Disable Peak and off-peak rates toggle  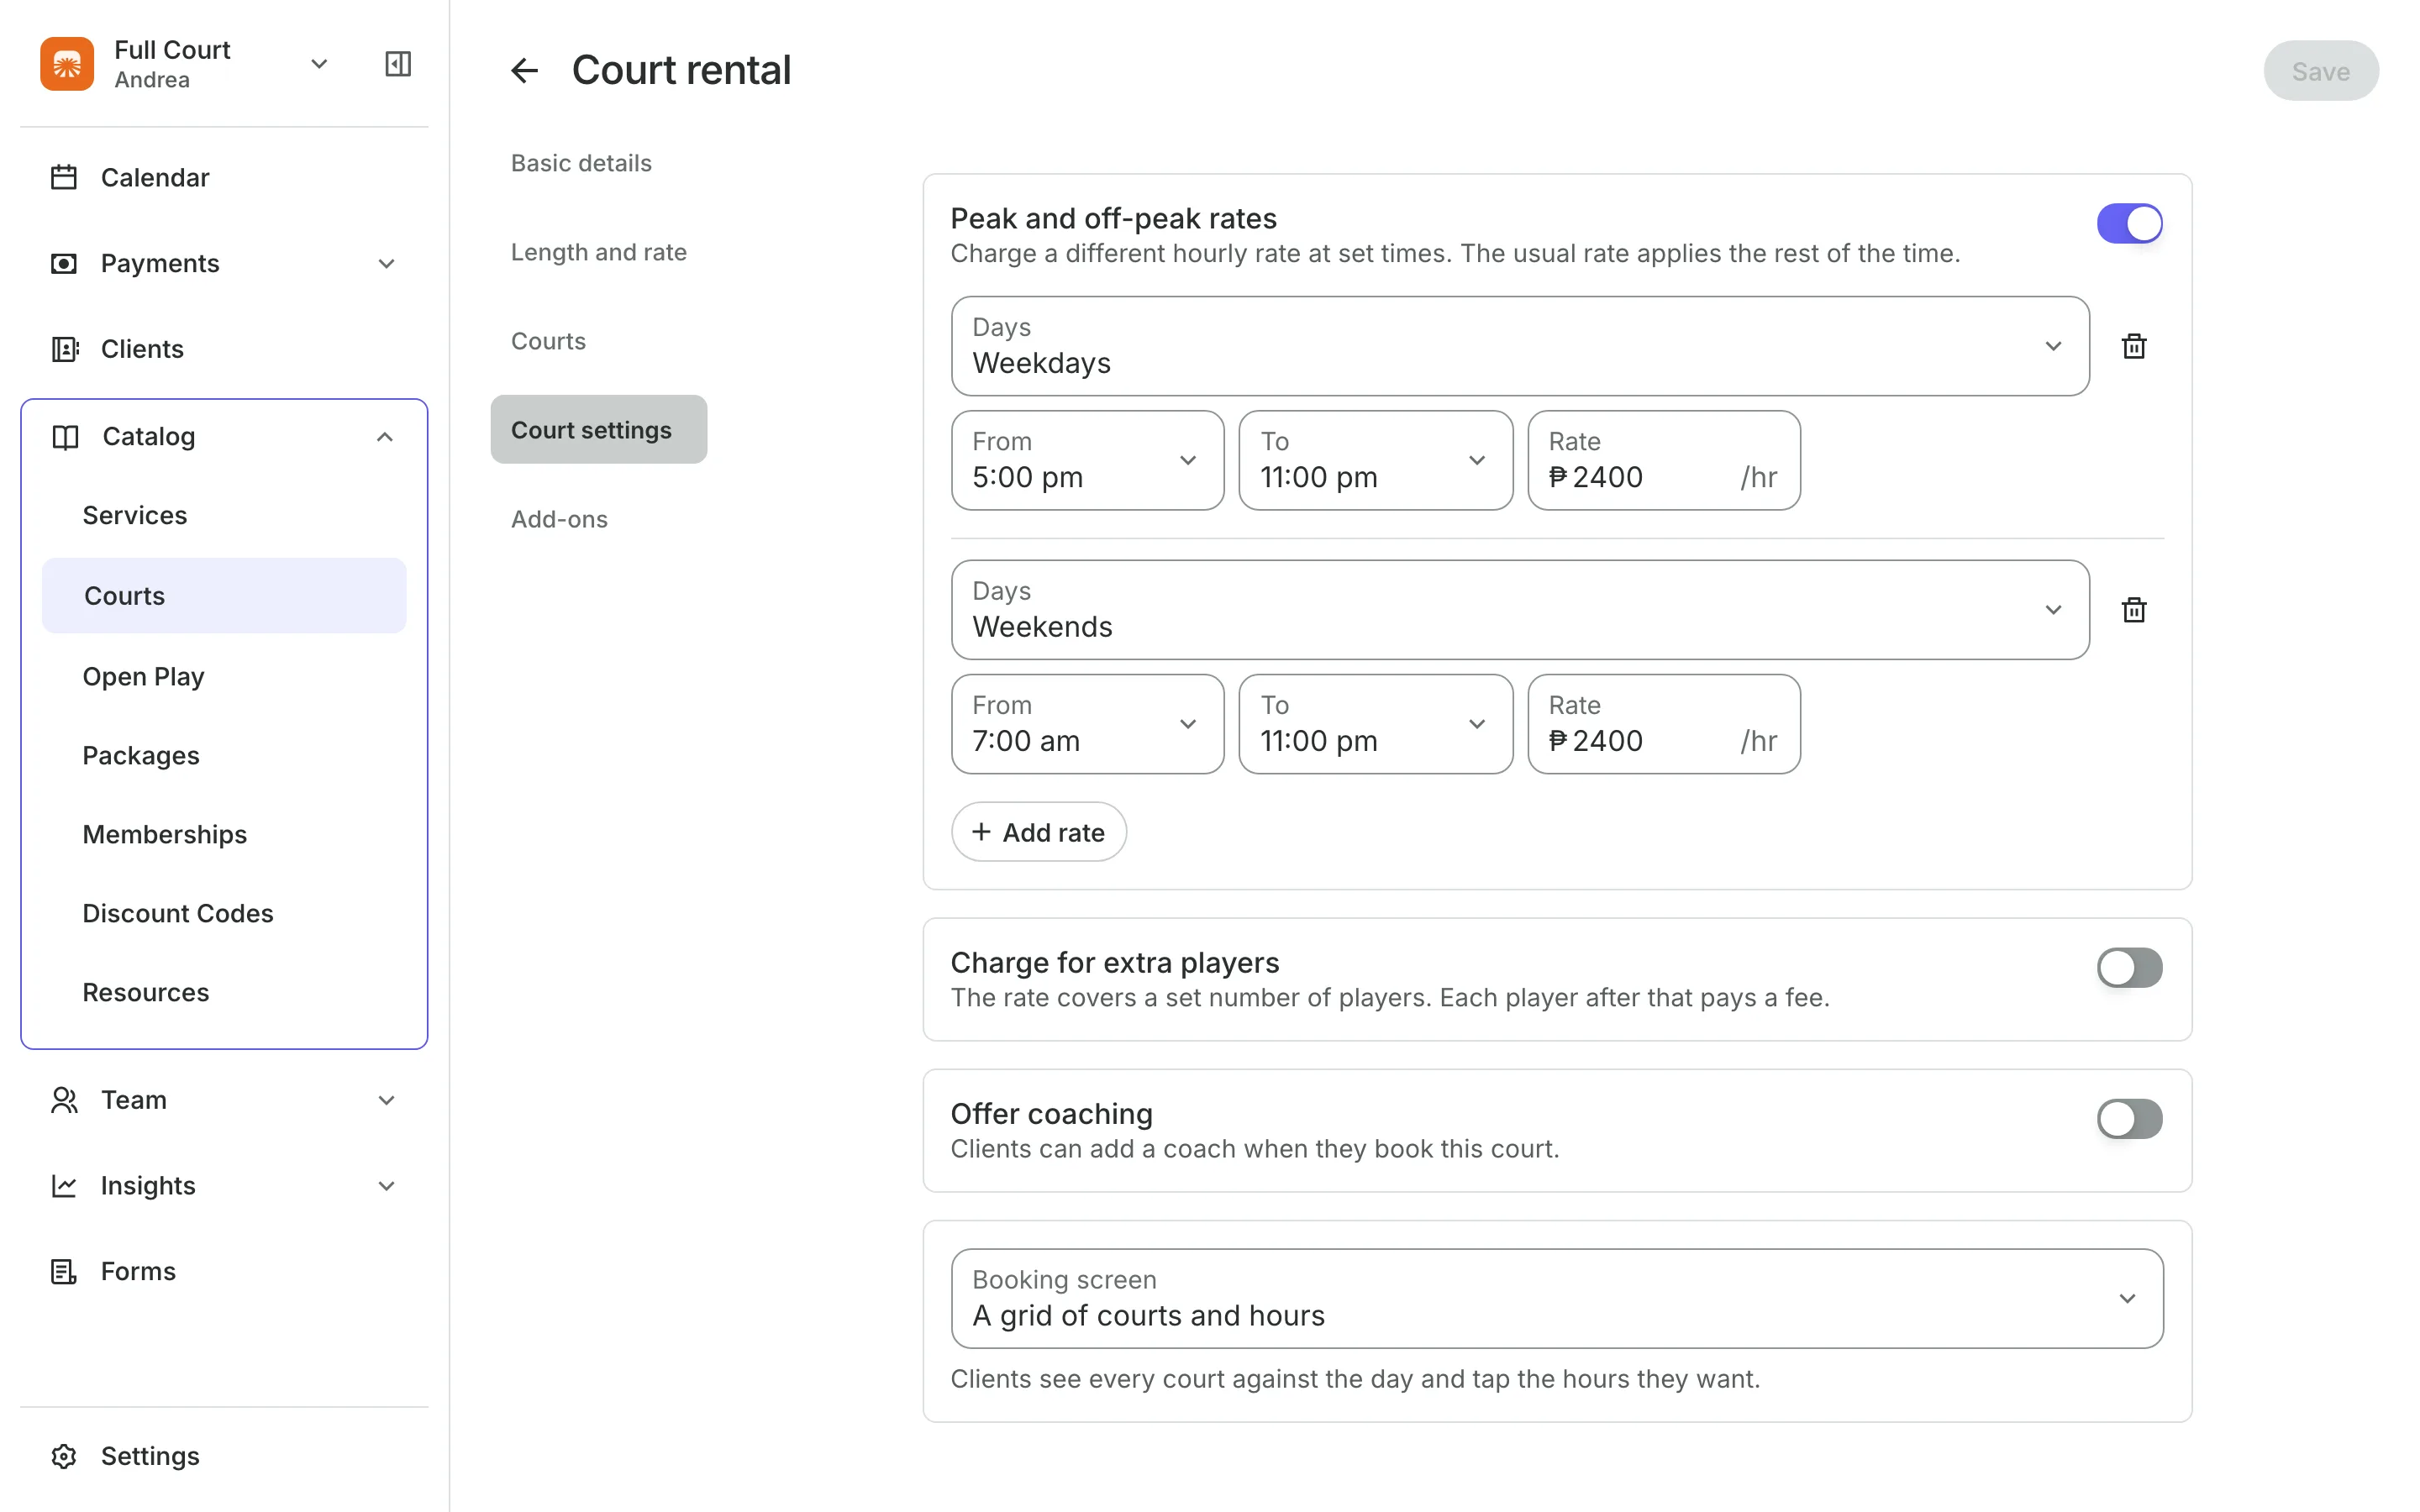pos(2129,224)
